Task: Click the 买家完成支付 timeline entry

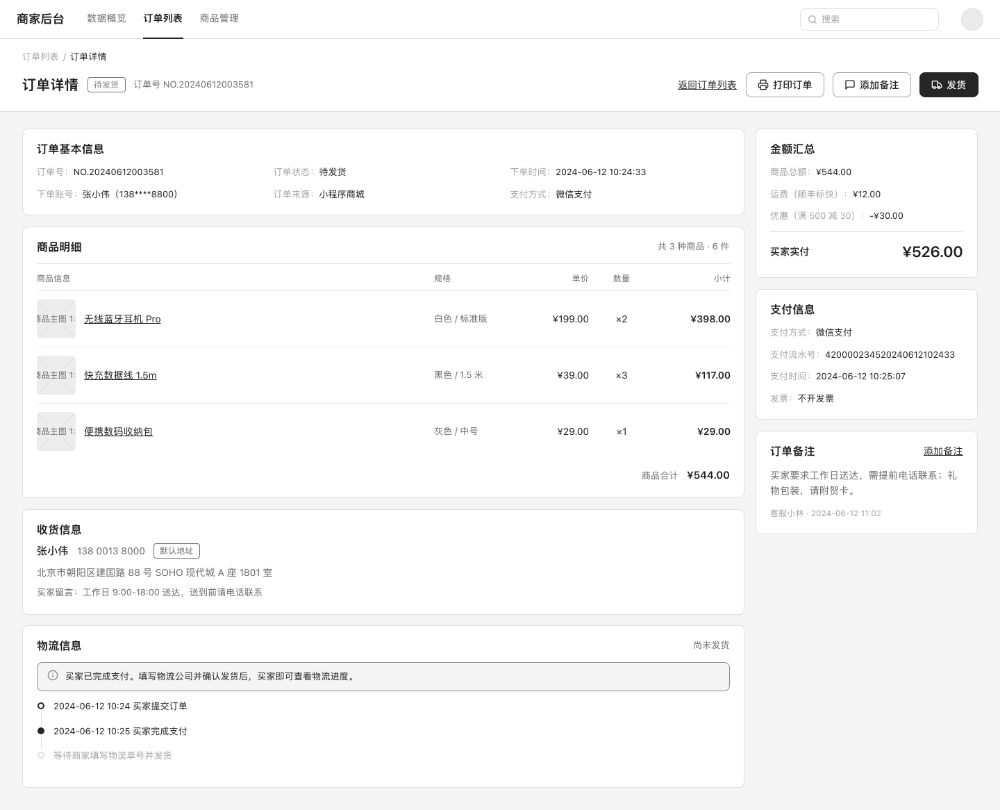Action: click(121, 731)
